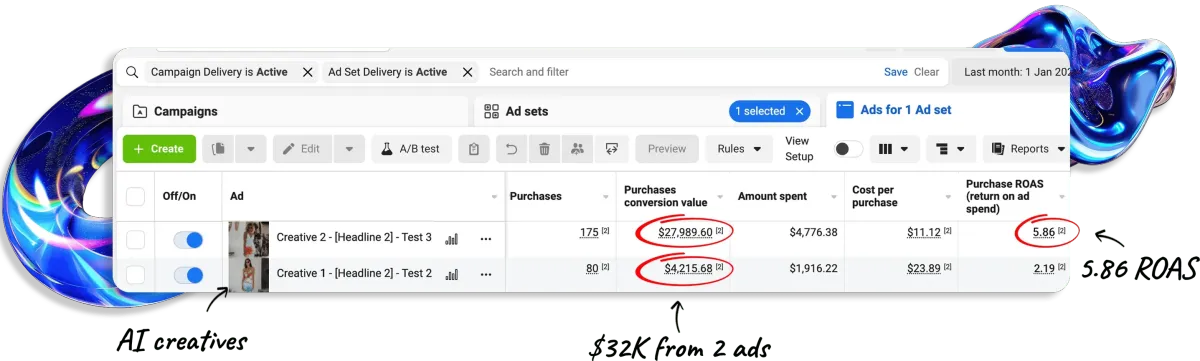This screenshot has height=361, width=1200.
Task: Click the green Create button
Action: coord(159,149)
